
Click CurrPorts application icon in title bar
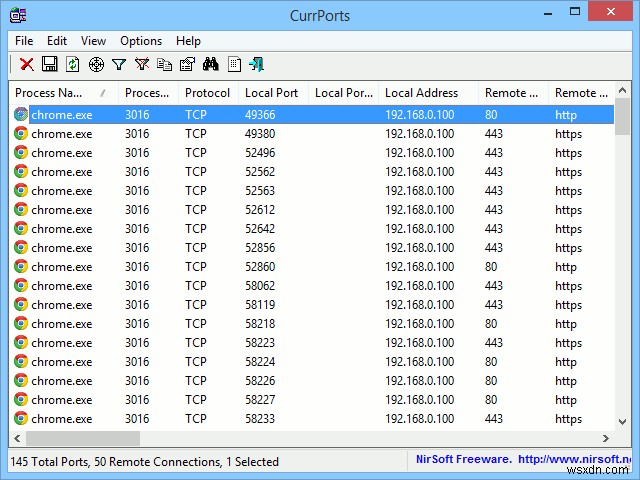click(x=18, y=15)
